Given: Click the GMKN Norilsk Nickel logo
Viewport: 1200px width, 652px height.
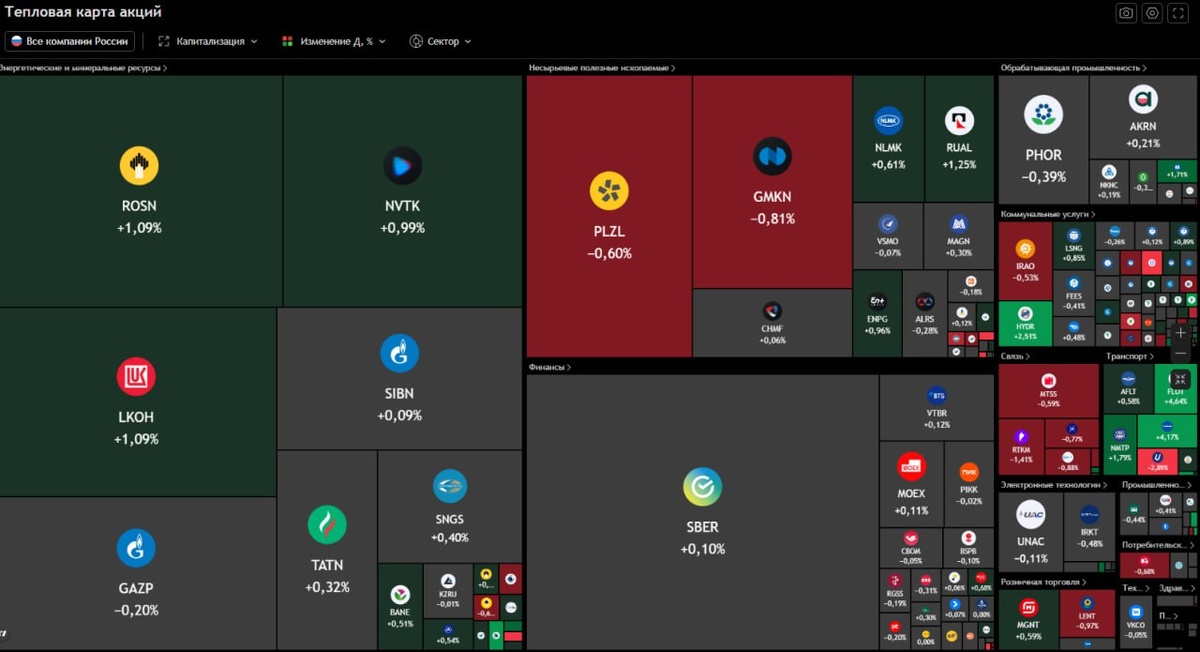Looking at the screenshot, I should [772, 156].
